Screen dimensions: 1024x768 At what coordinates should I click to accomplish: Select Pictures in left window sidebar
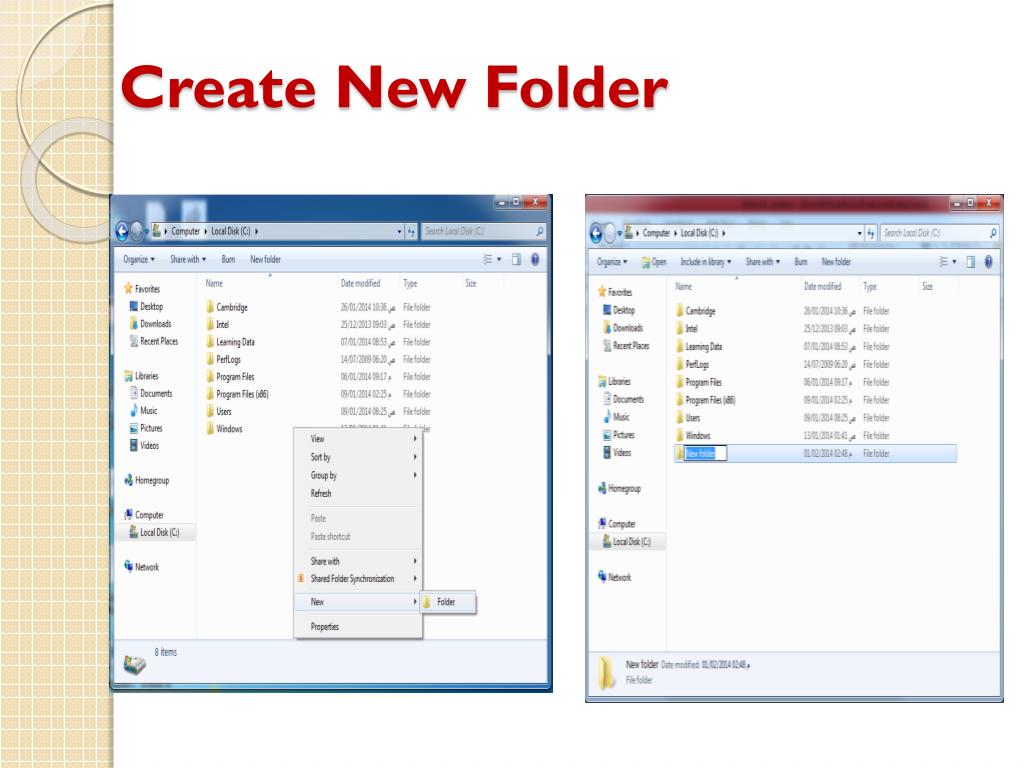coord(146,428)
